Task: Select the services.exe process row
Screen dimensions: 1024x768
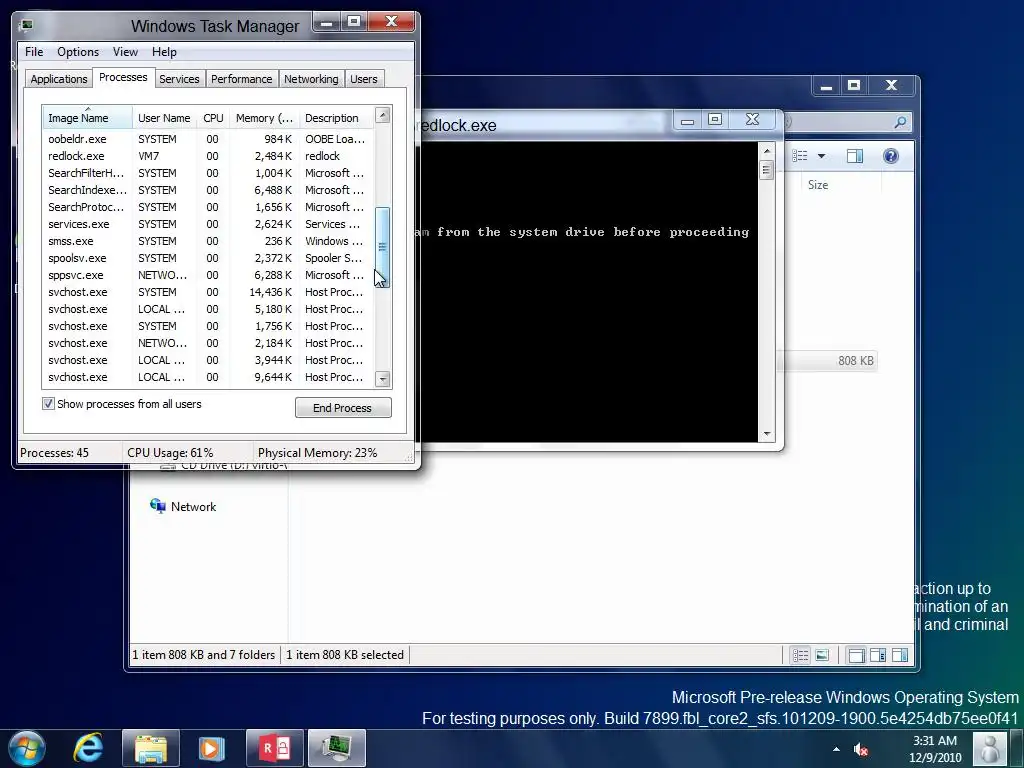Action: point(208,224)
